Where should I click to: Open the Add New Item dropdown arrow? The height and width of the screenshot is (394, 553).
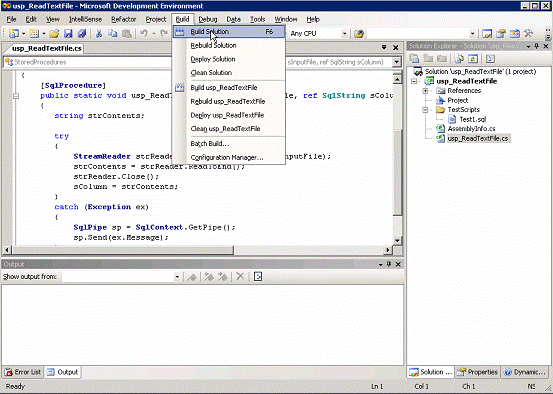coord(44,34)
